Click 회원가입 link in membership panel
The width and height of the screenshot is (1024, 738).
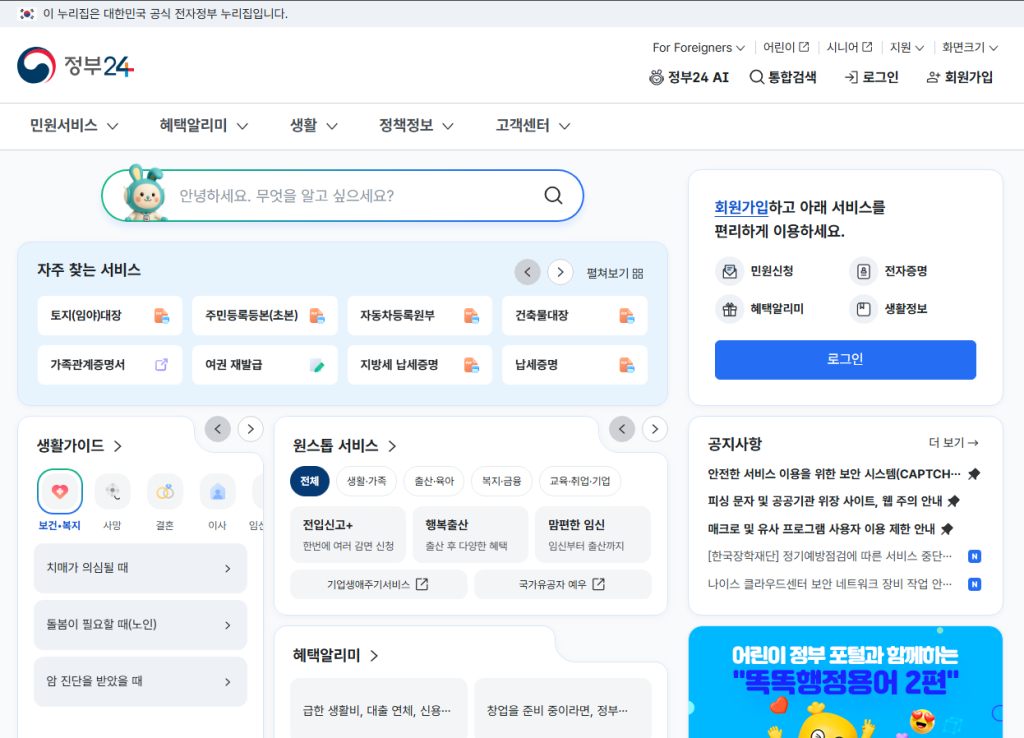(741, 208)
